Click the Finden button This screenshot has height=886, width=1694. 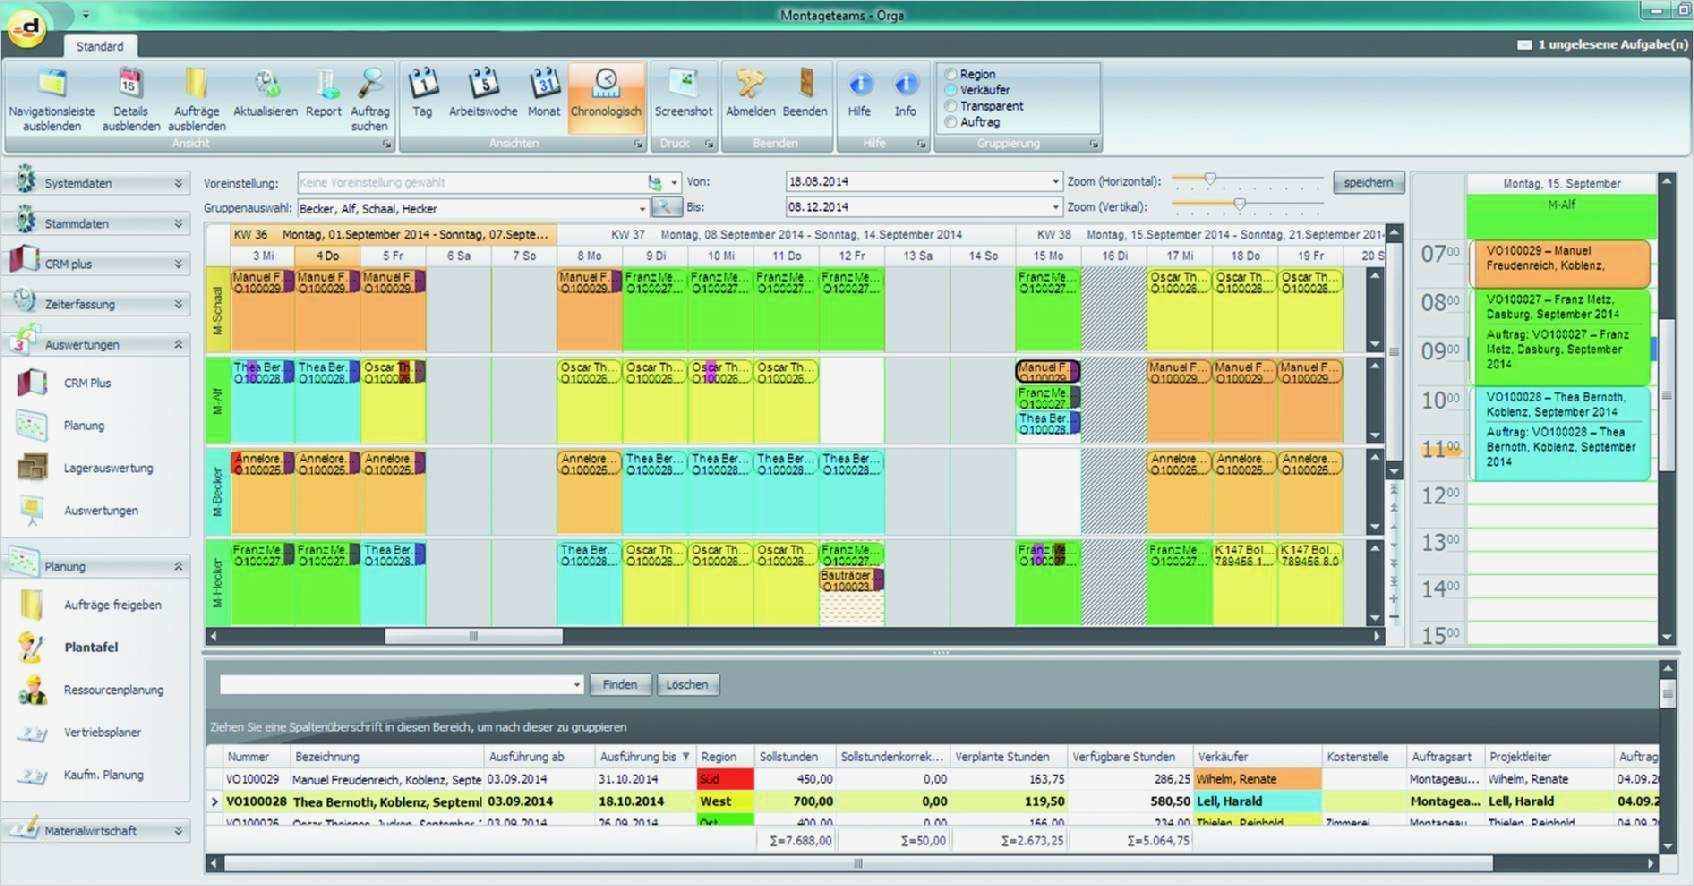(620, 685)
